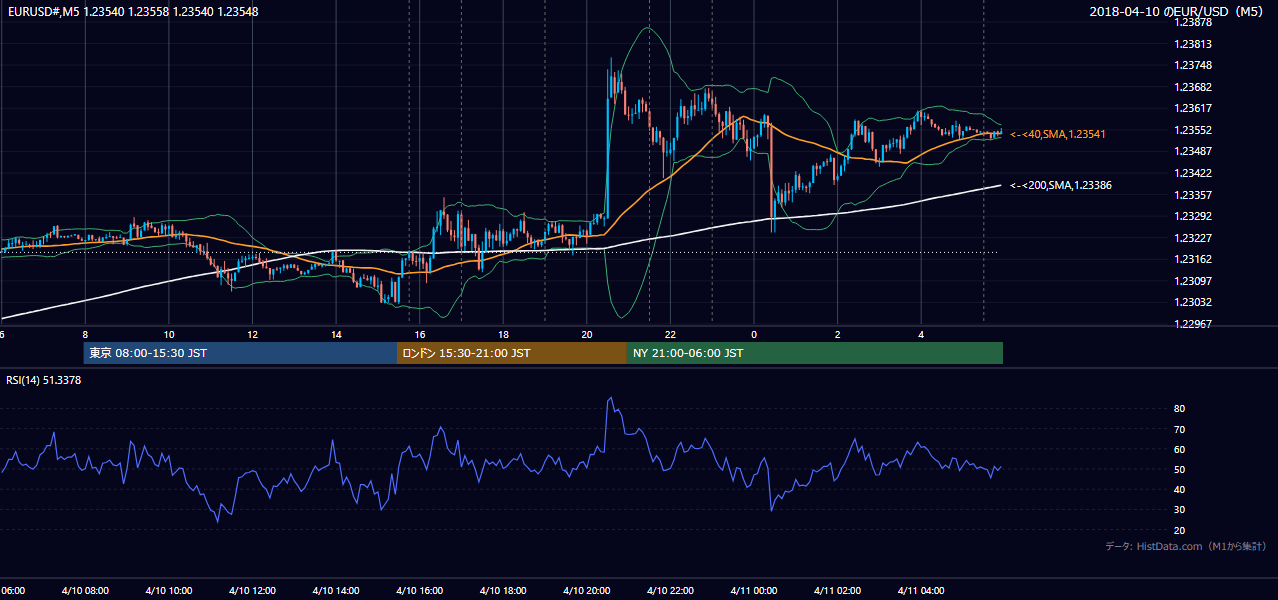Click hour marker 22 on chart axis
Viewport: 1278px width, 600px height.
pos(670,334)
